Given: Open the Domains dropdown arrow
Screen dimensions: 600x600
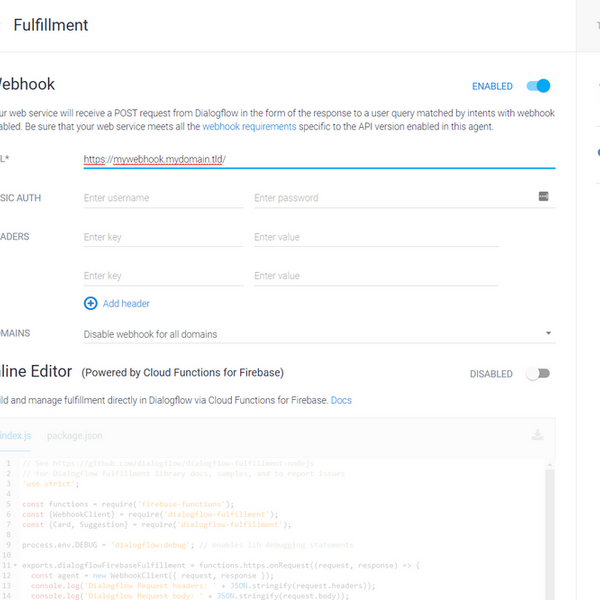Looking at the screenshot, I should click(x=549, y=334).
